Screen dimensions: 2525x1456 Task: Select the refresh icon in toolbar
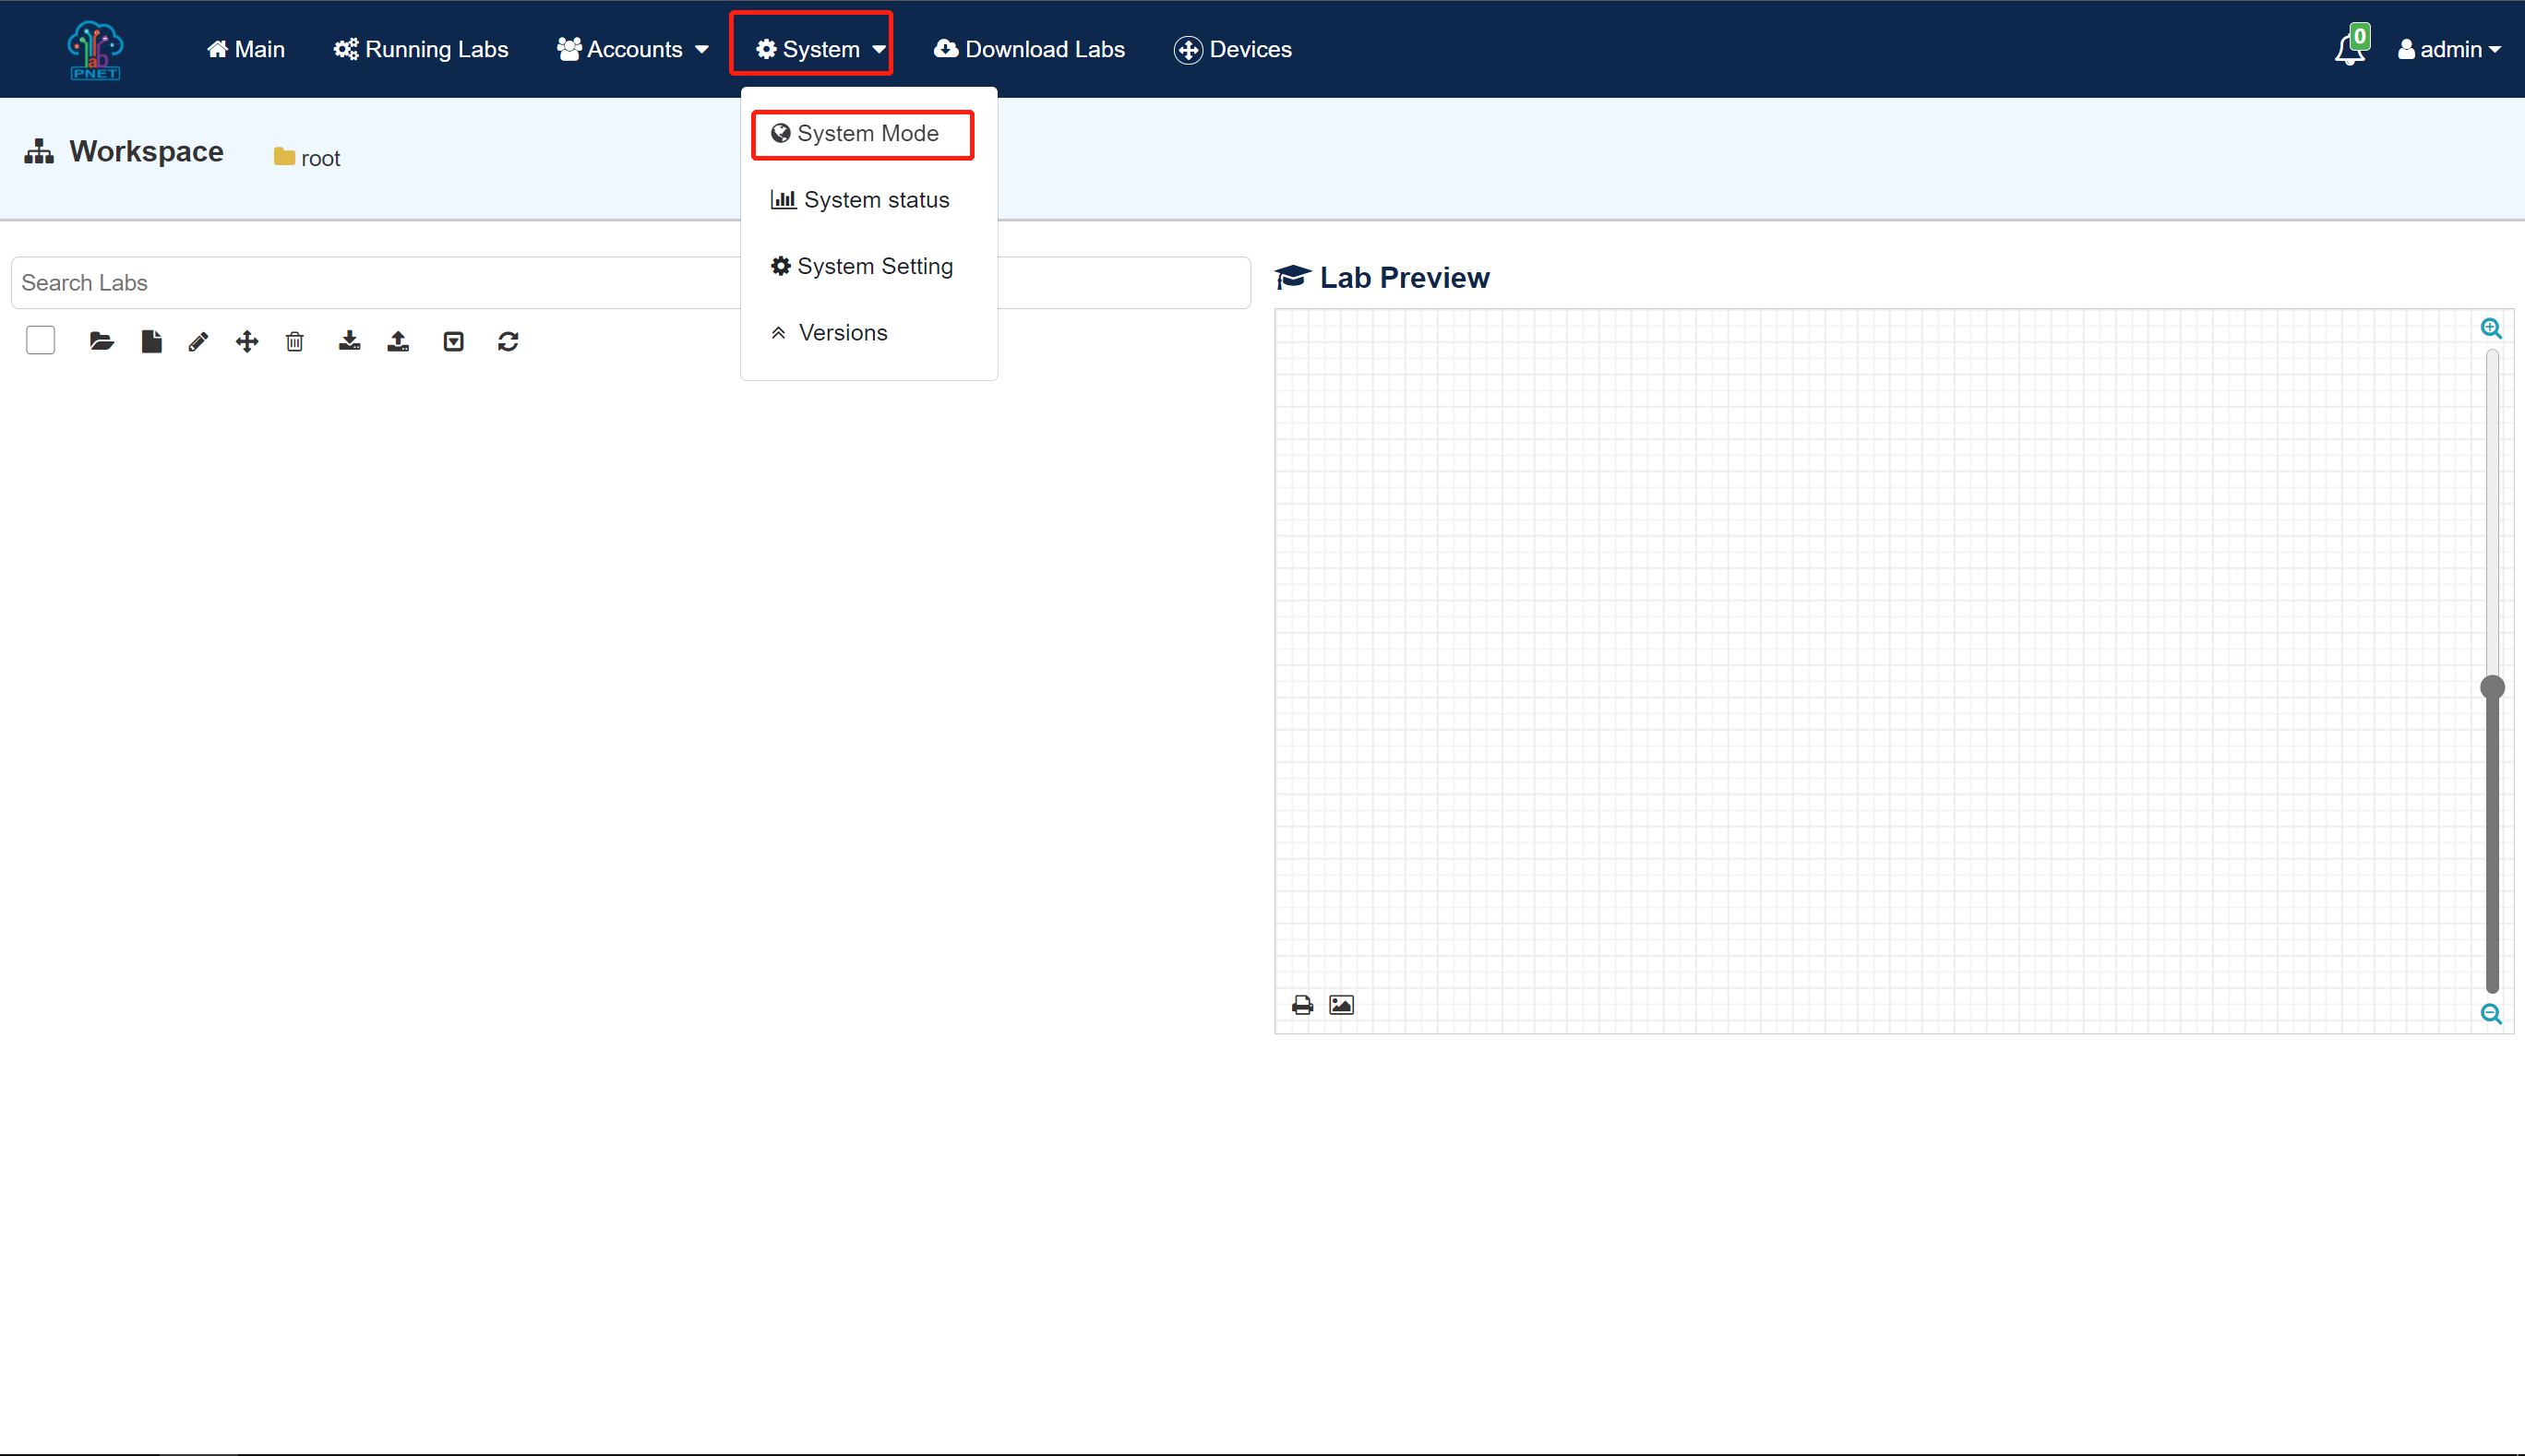509,341
